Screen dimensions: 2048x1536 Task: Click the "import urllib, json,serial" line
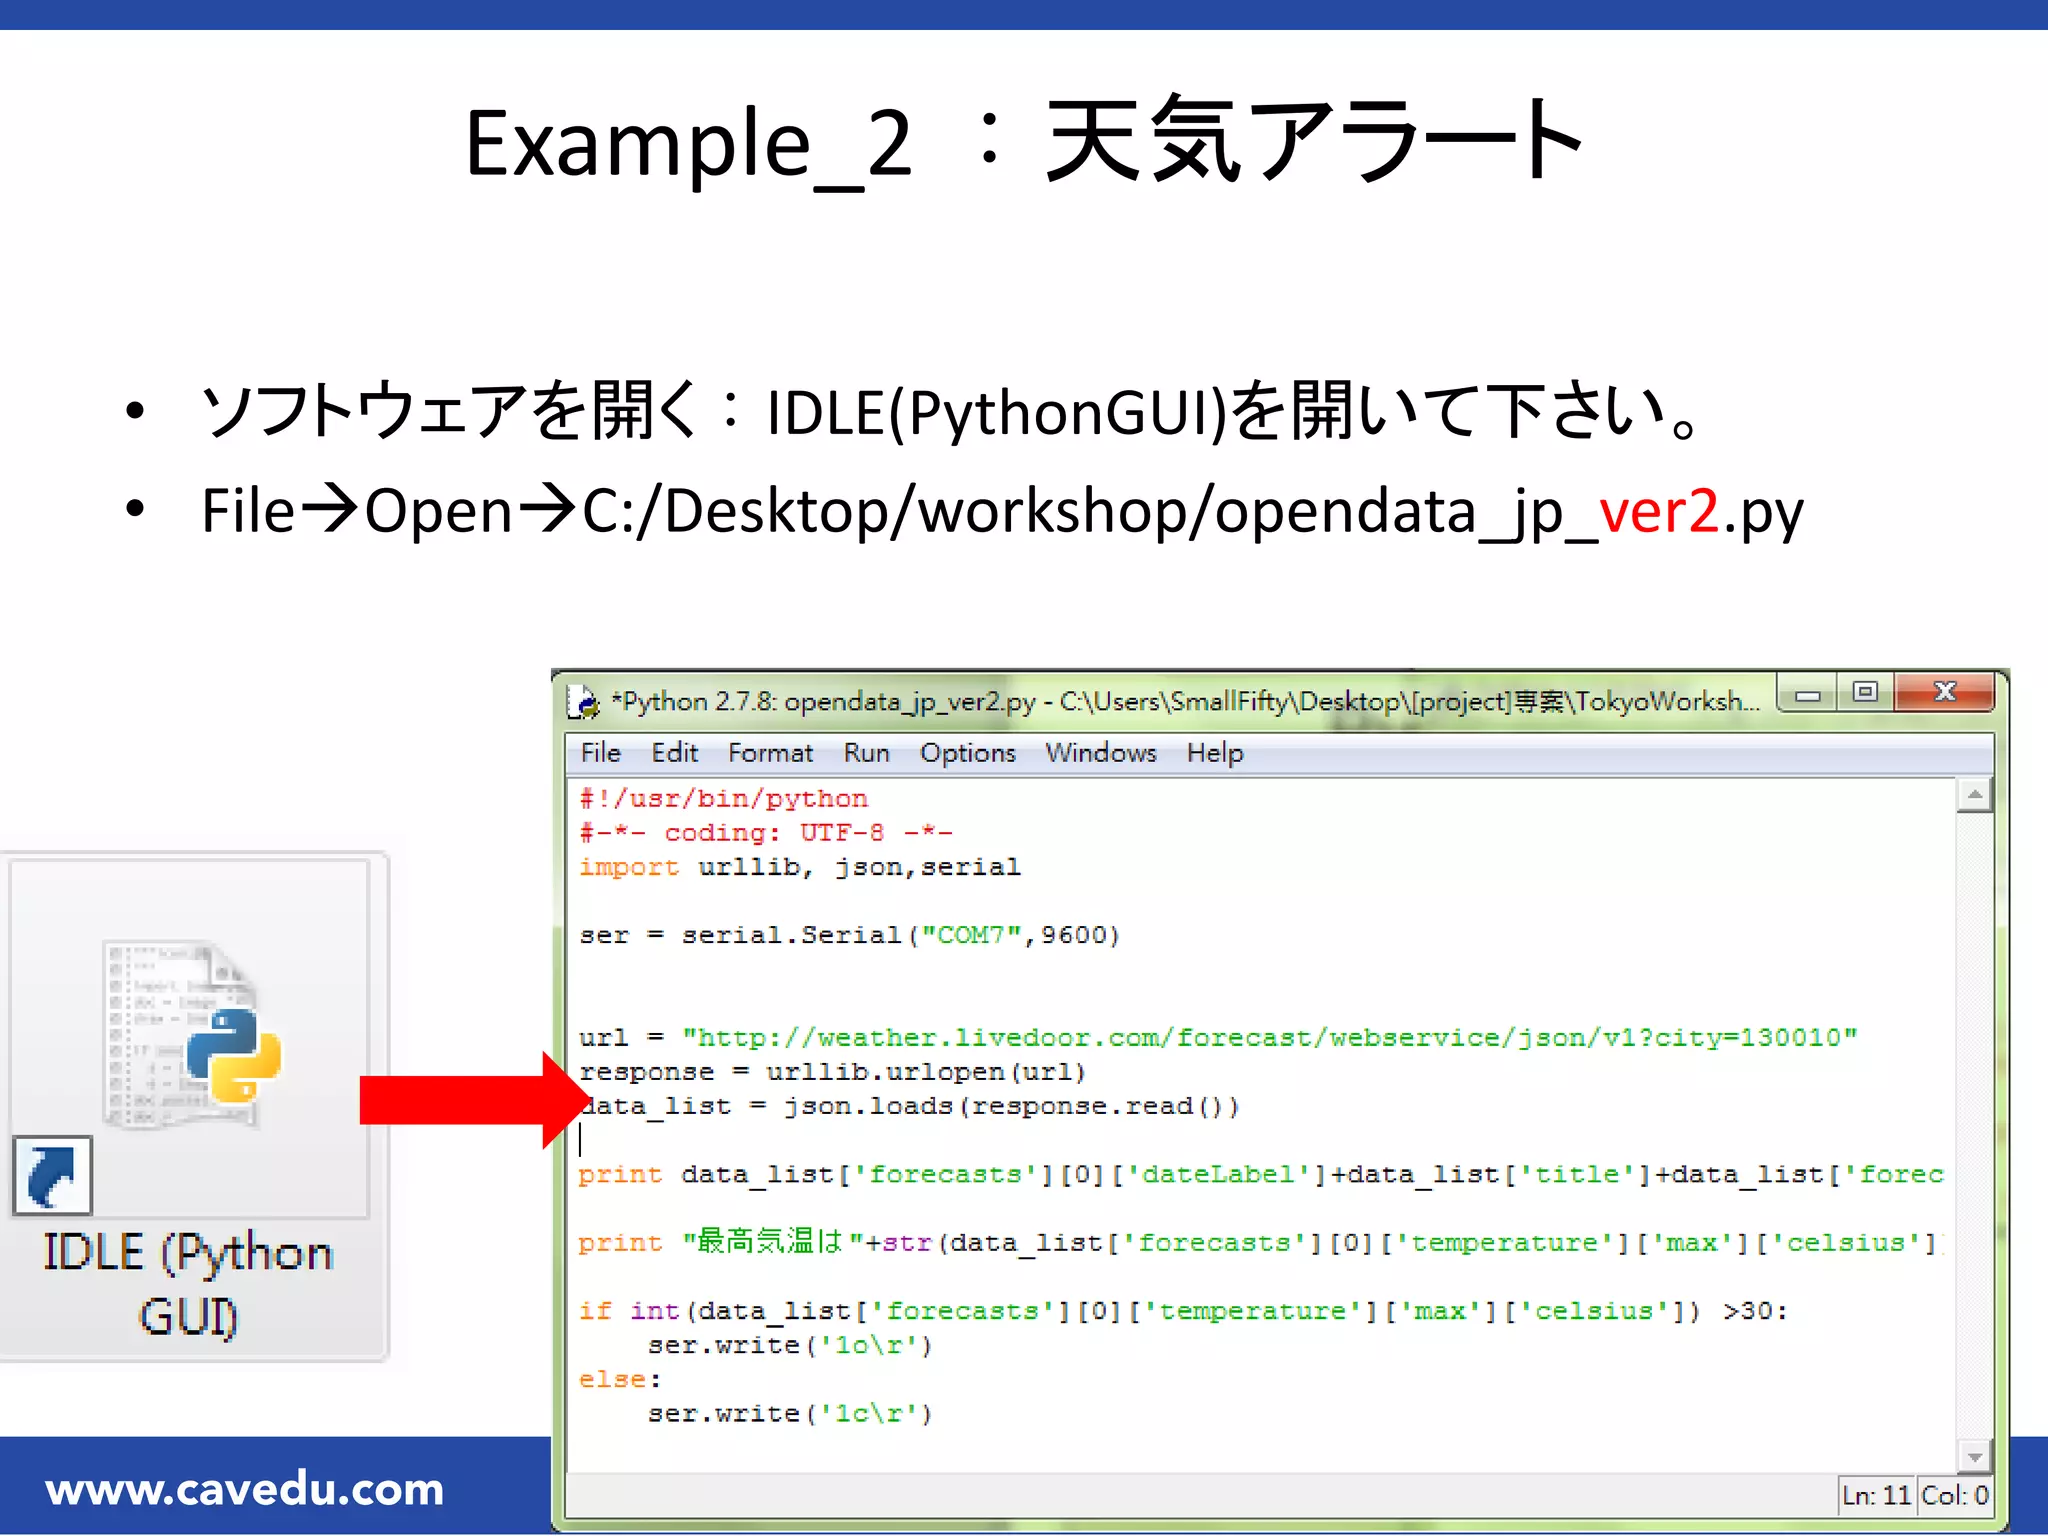tap(800, 867)
